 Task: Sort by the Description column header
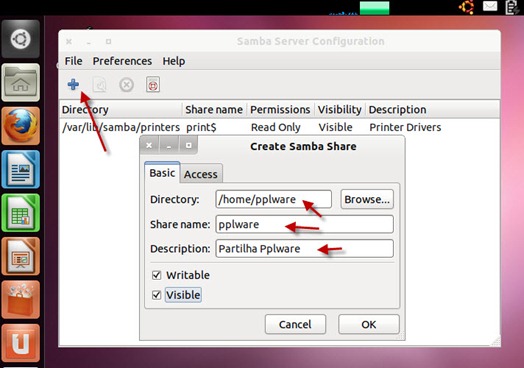coord(432,110)
